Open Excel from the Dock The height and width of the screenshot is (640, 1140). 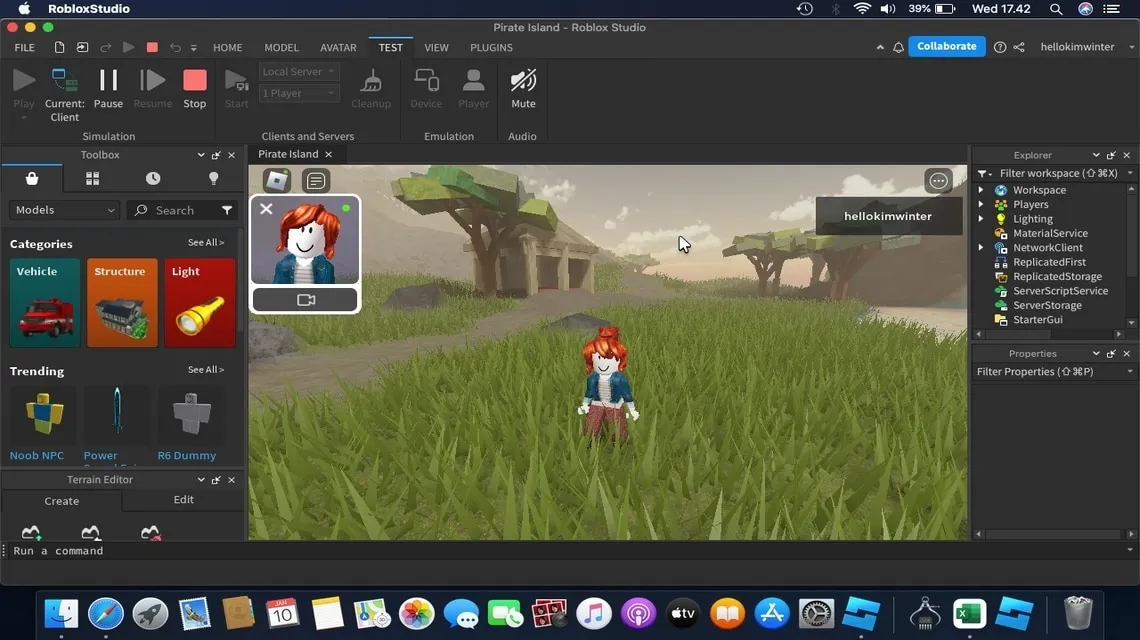tap(969, 614)
